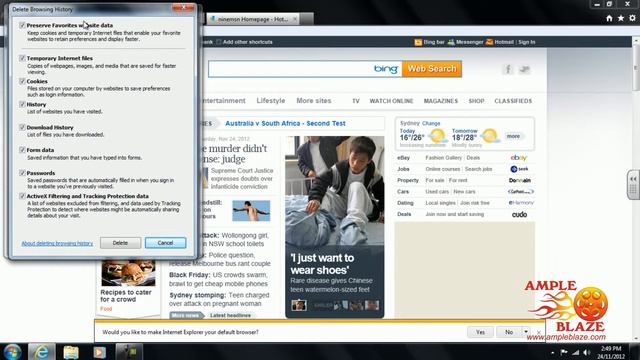
Task: Click Cancel in Delete Browsing History dialog
Action: [x=165, y=243]
